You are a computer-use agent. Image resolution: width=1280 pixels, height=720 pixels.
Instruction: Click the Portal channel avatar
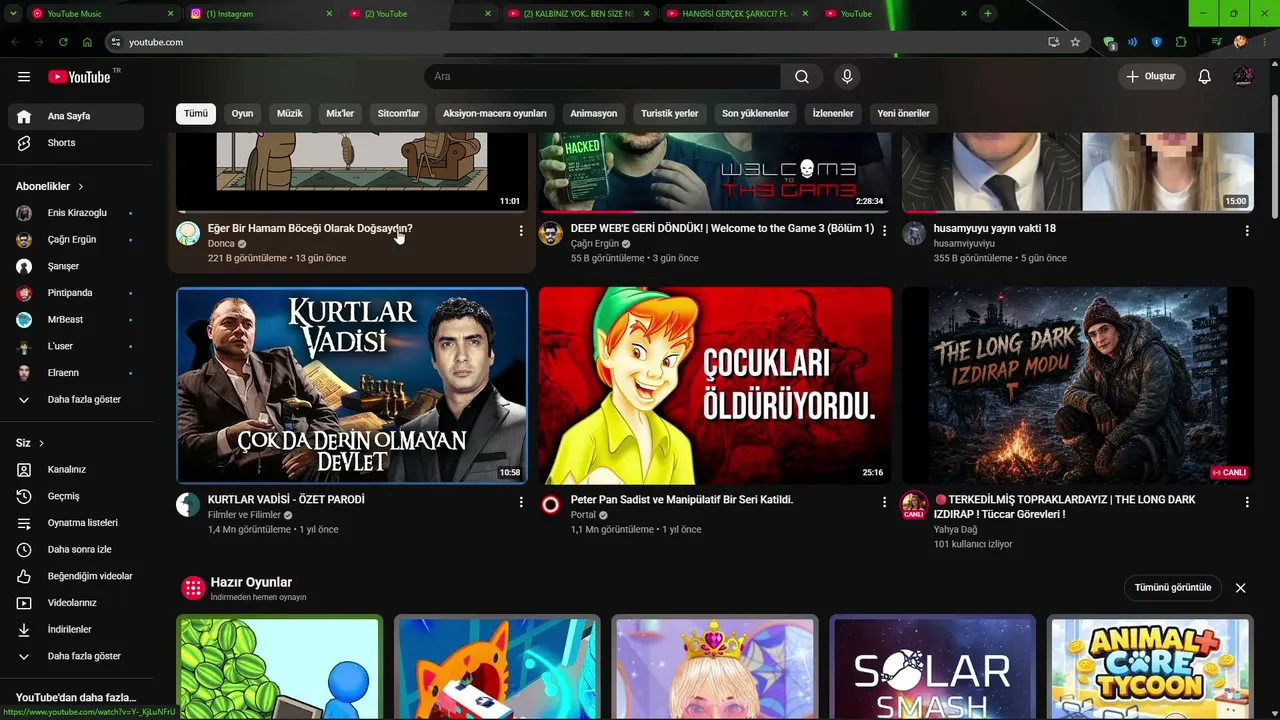(x=551, y=505)
